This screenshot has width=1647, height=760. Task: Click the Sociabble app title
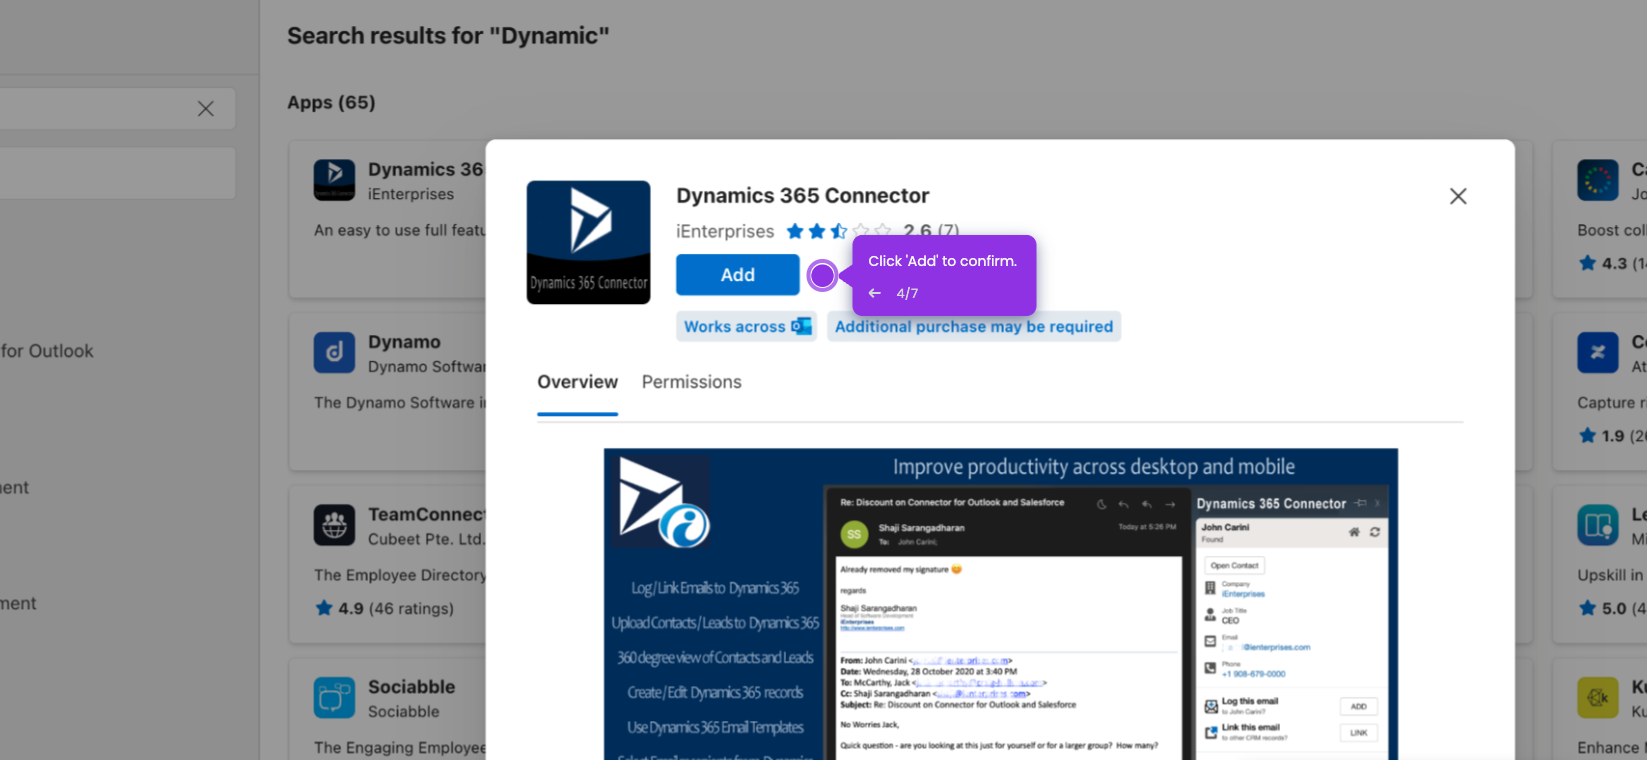point(411,687)
